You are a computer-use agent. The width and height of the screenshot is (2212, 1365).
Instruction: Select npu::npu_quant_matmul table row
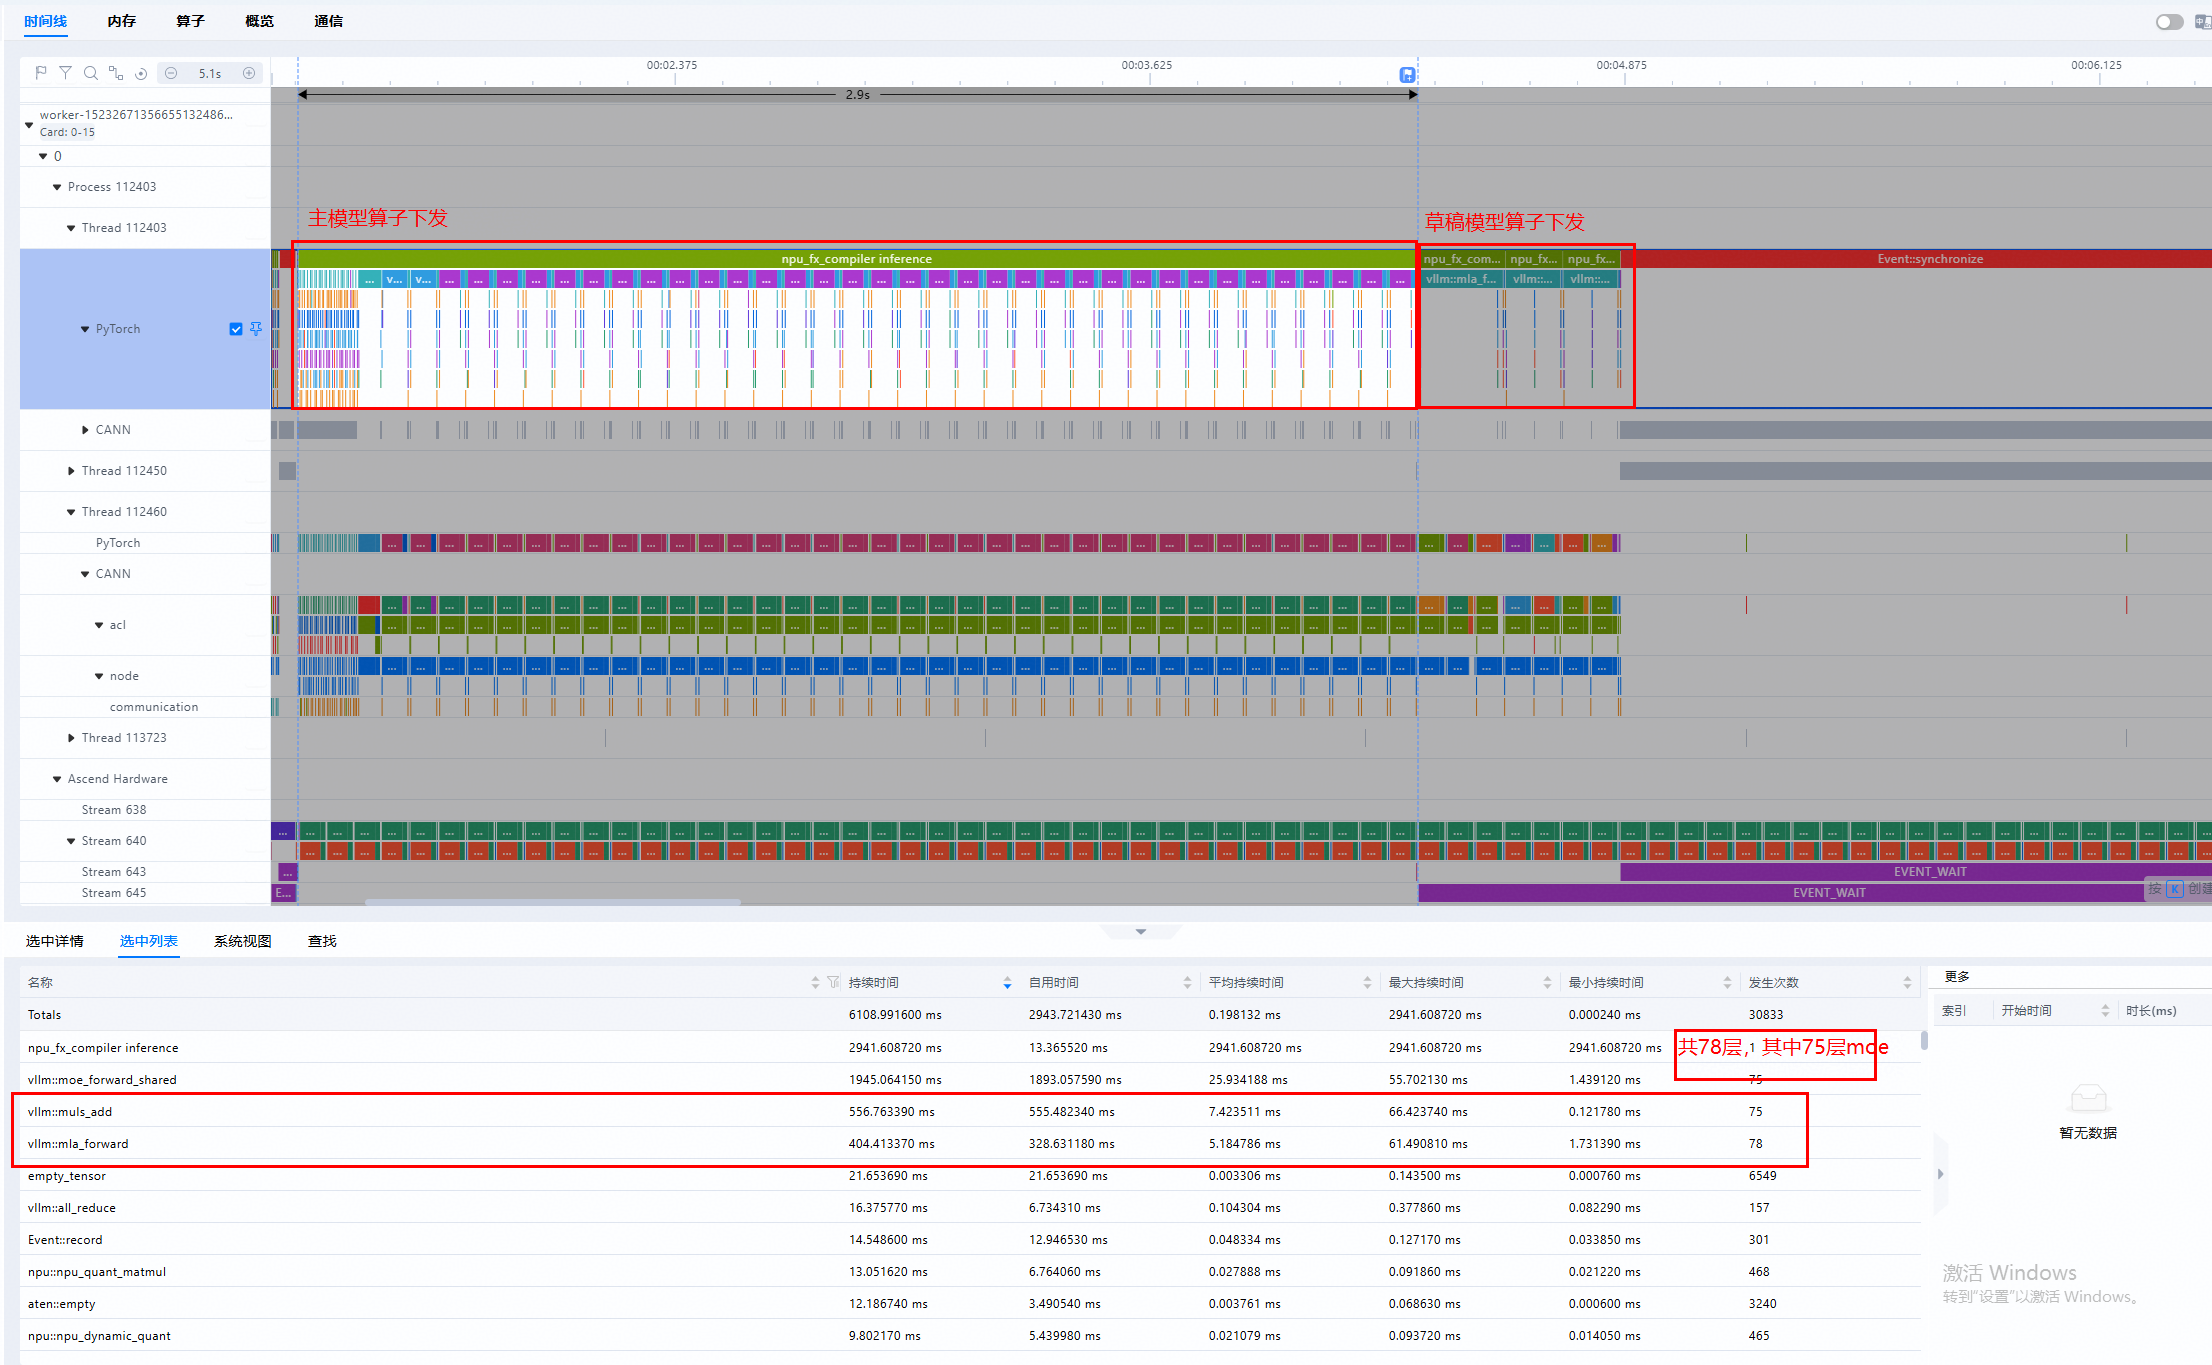coord(970,1272)
